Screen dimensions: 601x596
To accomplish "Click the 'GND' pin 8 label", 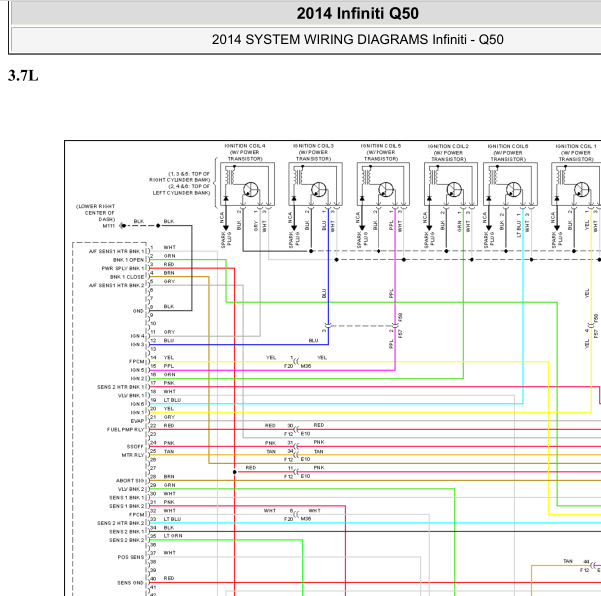I will point(138,311).
